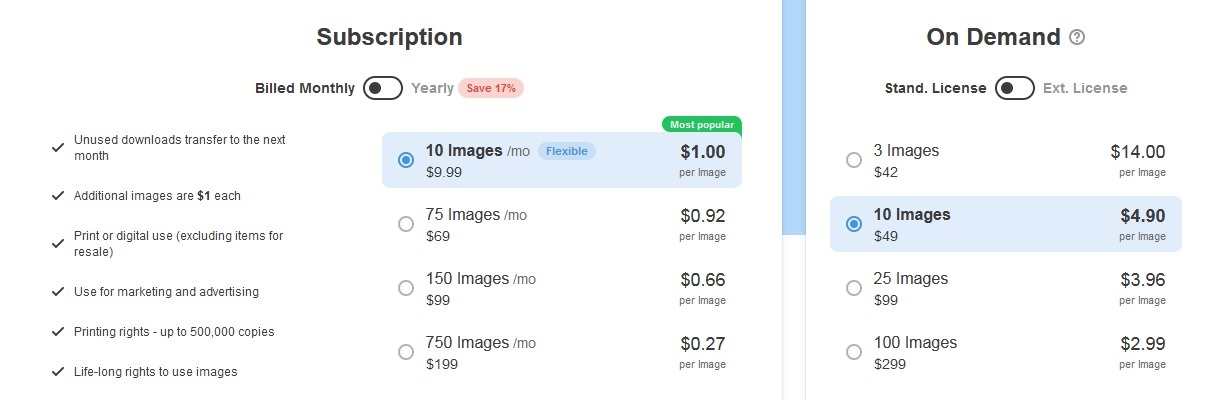Click checkmark beside Life-long rights to use images
1205x400 pixels.
(58, 372)
